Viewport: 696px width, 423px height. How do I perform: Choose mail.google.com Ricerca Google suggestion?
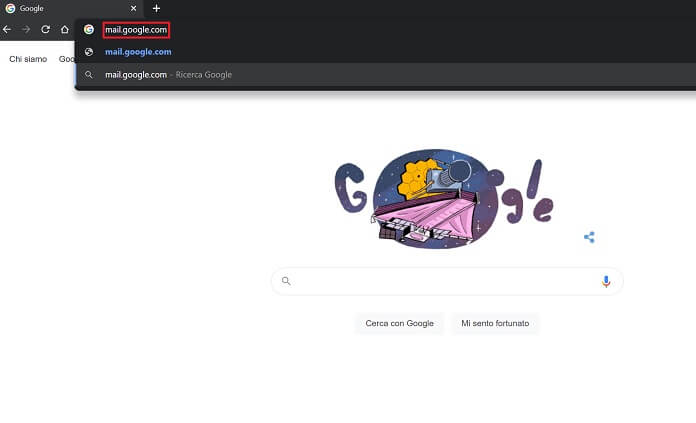point(385,75)
